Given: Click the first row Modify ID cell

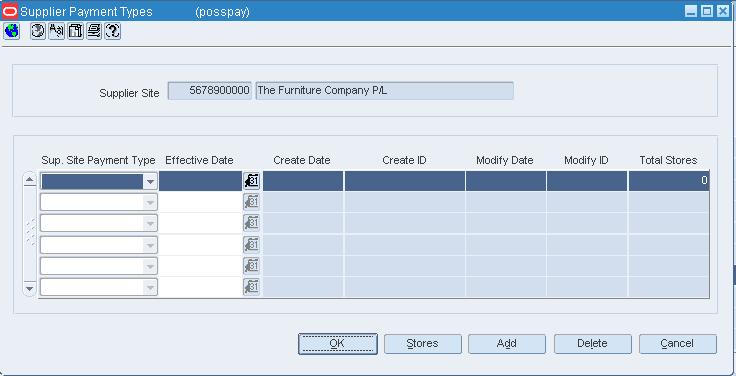Looking at the screenshot, I should [587, 181].
